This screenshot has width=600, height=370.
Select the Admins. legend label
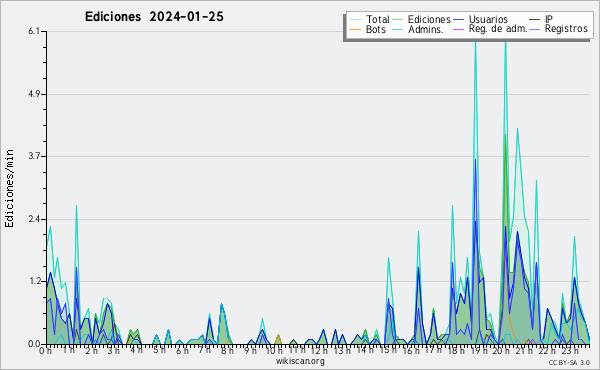(426, 29)
